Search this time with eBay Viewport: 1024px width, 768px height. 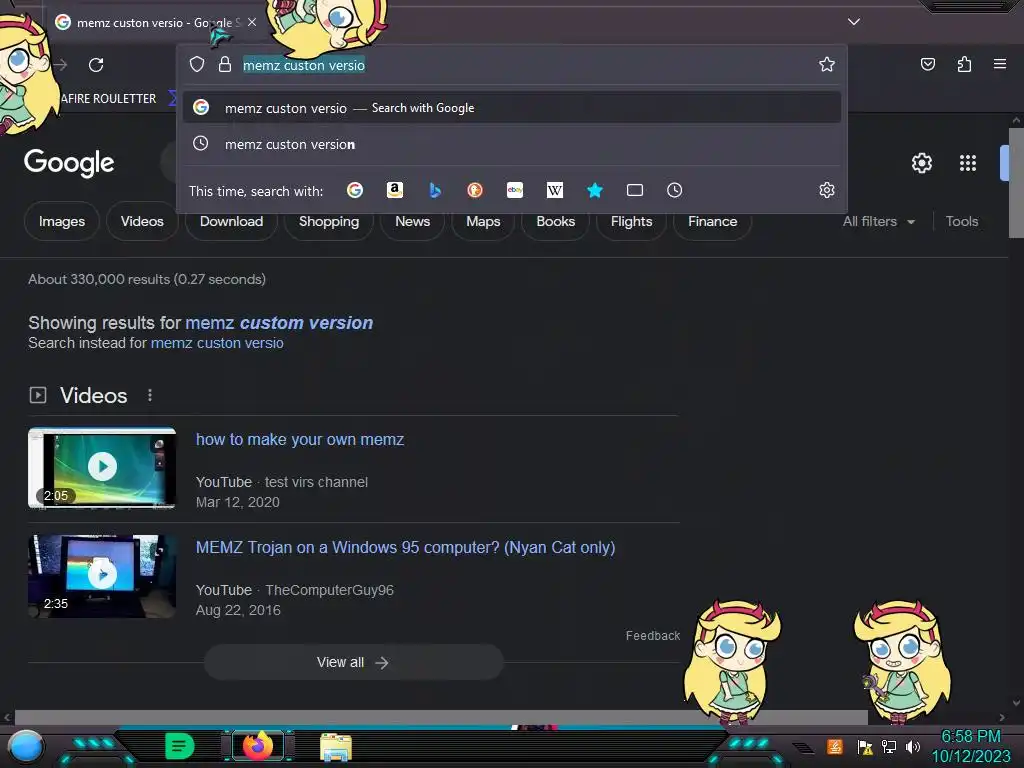515,190
